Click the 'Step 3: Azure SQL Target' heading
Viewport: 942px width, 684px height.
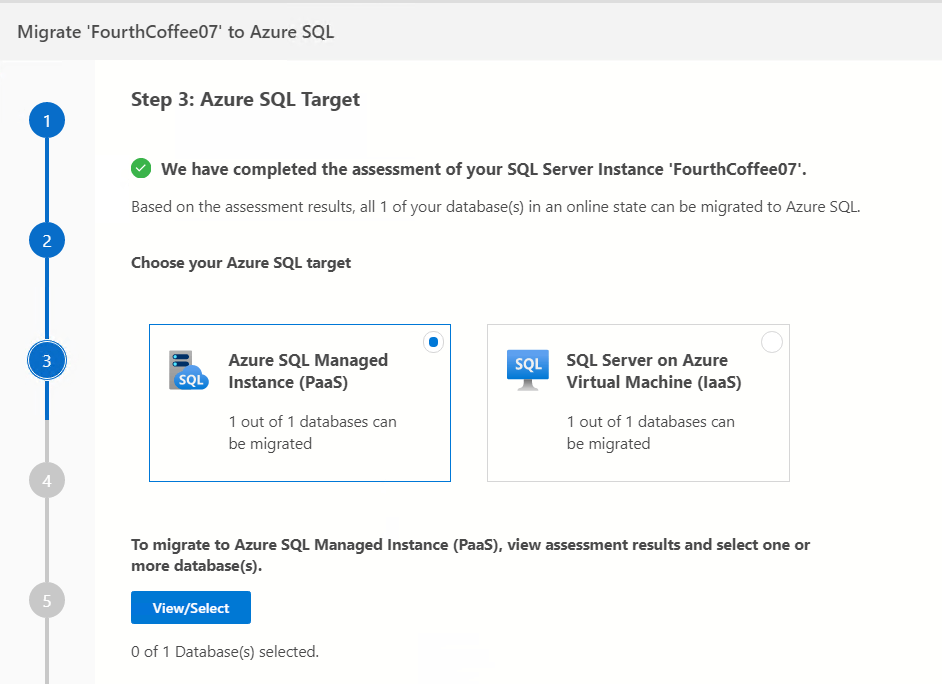coord(245,99)
